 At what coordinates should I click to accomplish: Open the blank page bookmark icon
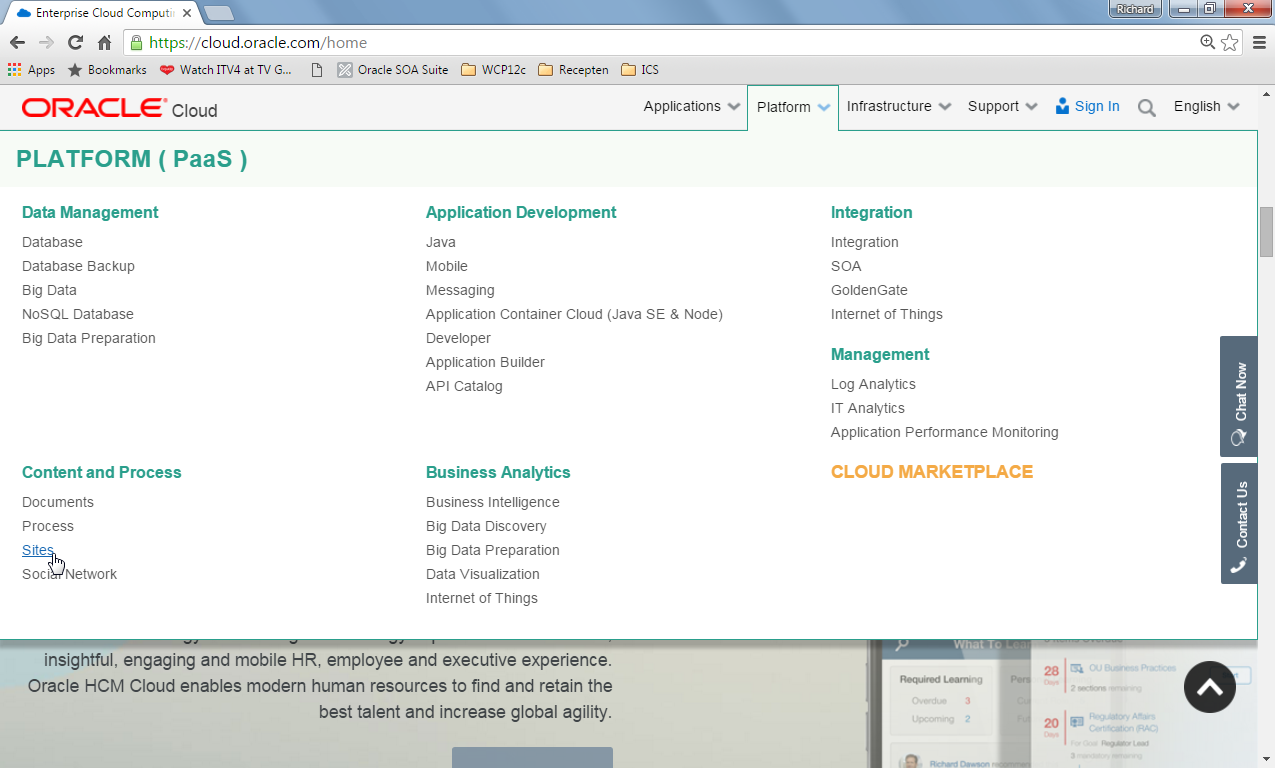click(x=317, y=70)
